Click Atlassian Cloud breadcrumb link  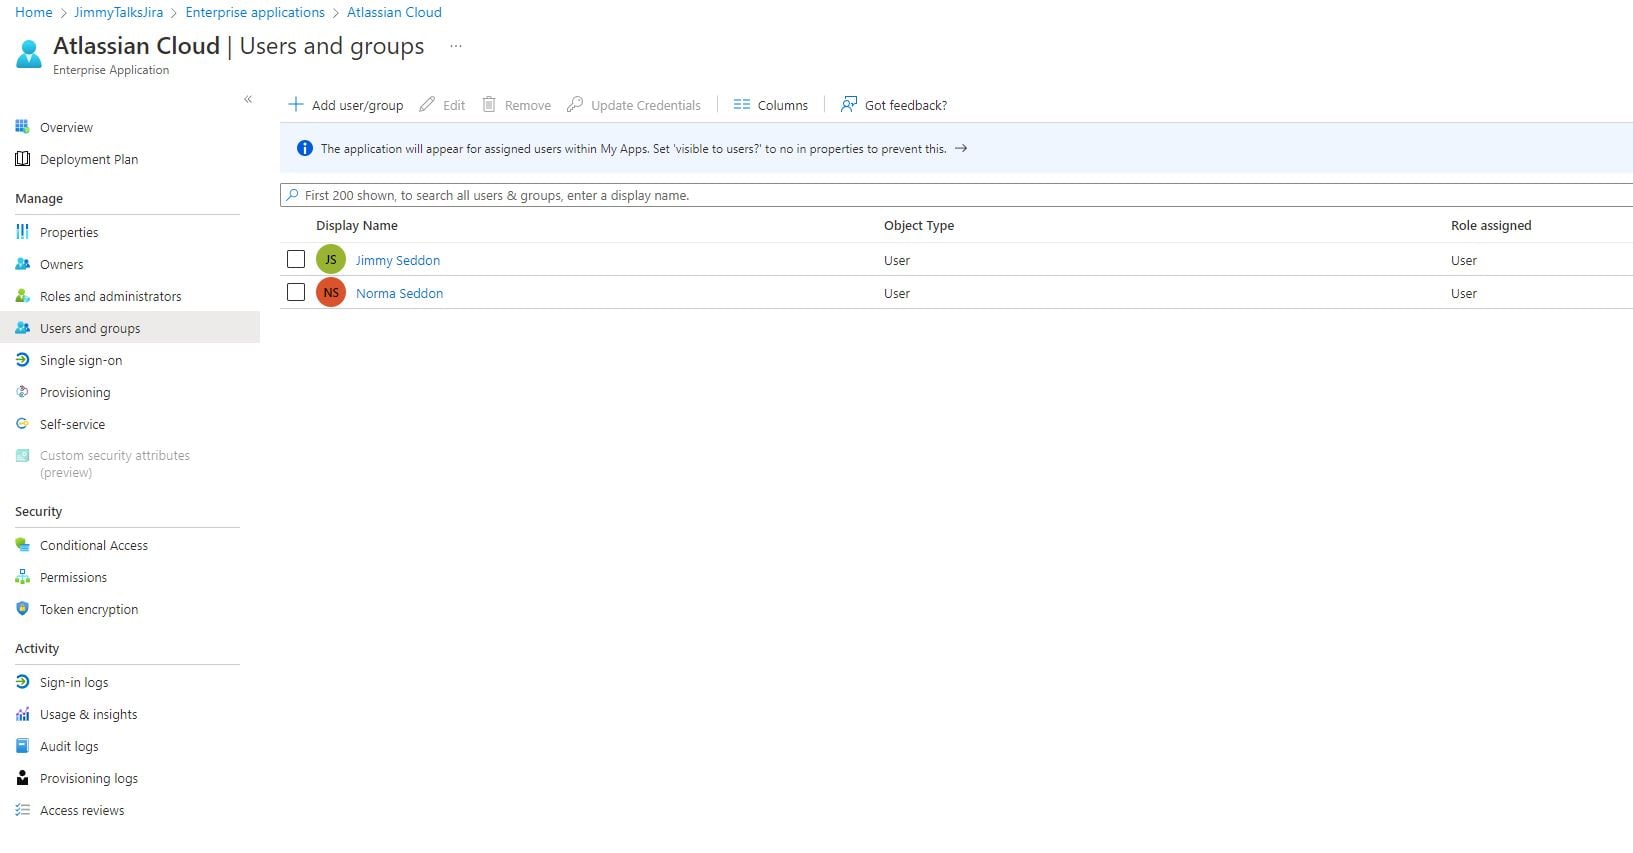click(394, 12)
